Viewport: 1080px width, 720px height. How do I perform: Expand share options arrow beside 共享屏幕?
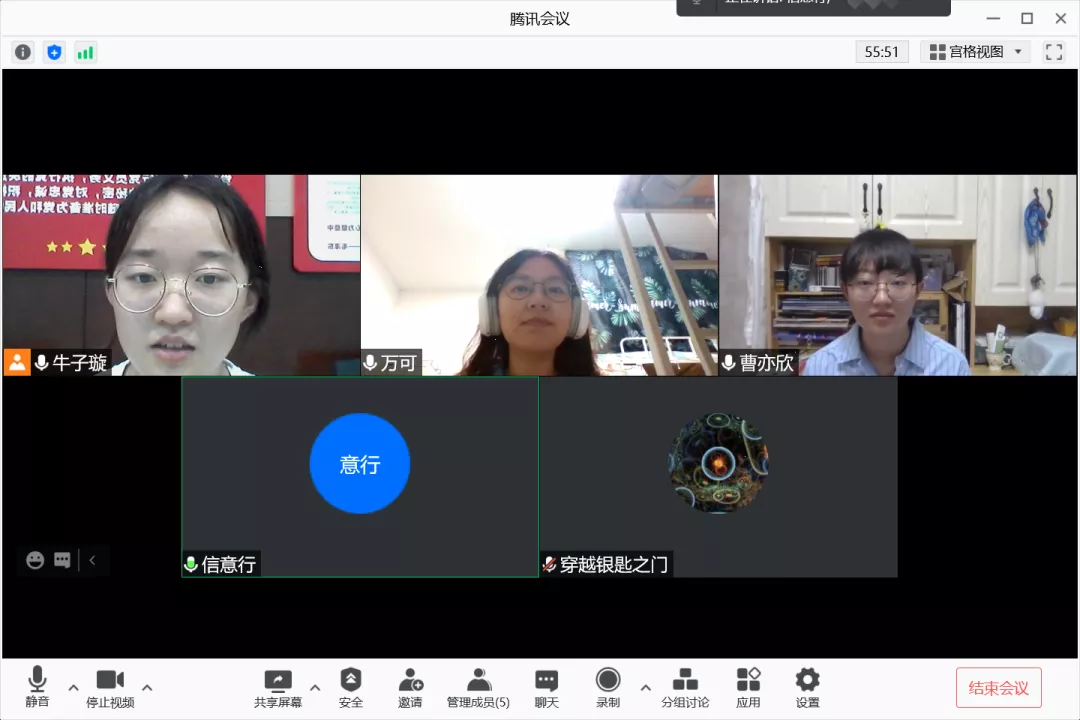(315, 687)
